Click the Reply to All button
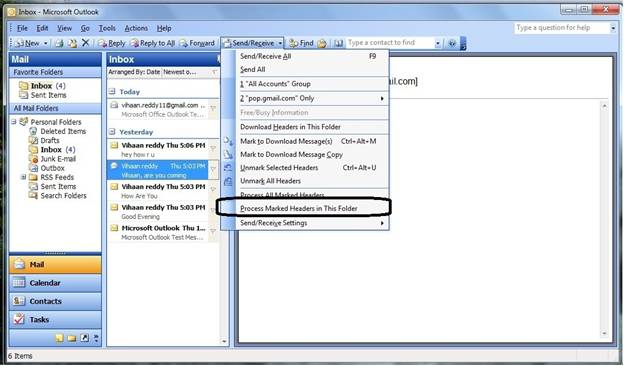 (x=153, y=43)
